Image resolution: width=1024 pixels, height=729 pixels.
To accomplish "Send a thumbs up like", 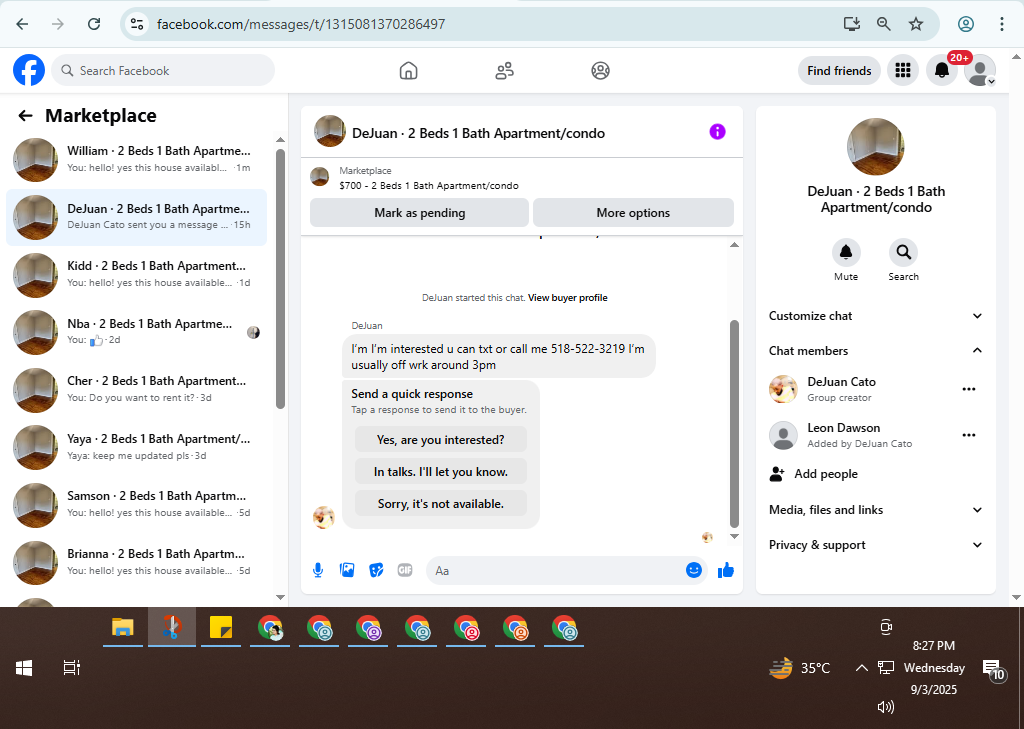I will pos(726,570).
